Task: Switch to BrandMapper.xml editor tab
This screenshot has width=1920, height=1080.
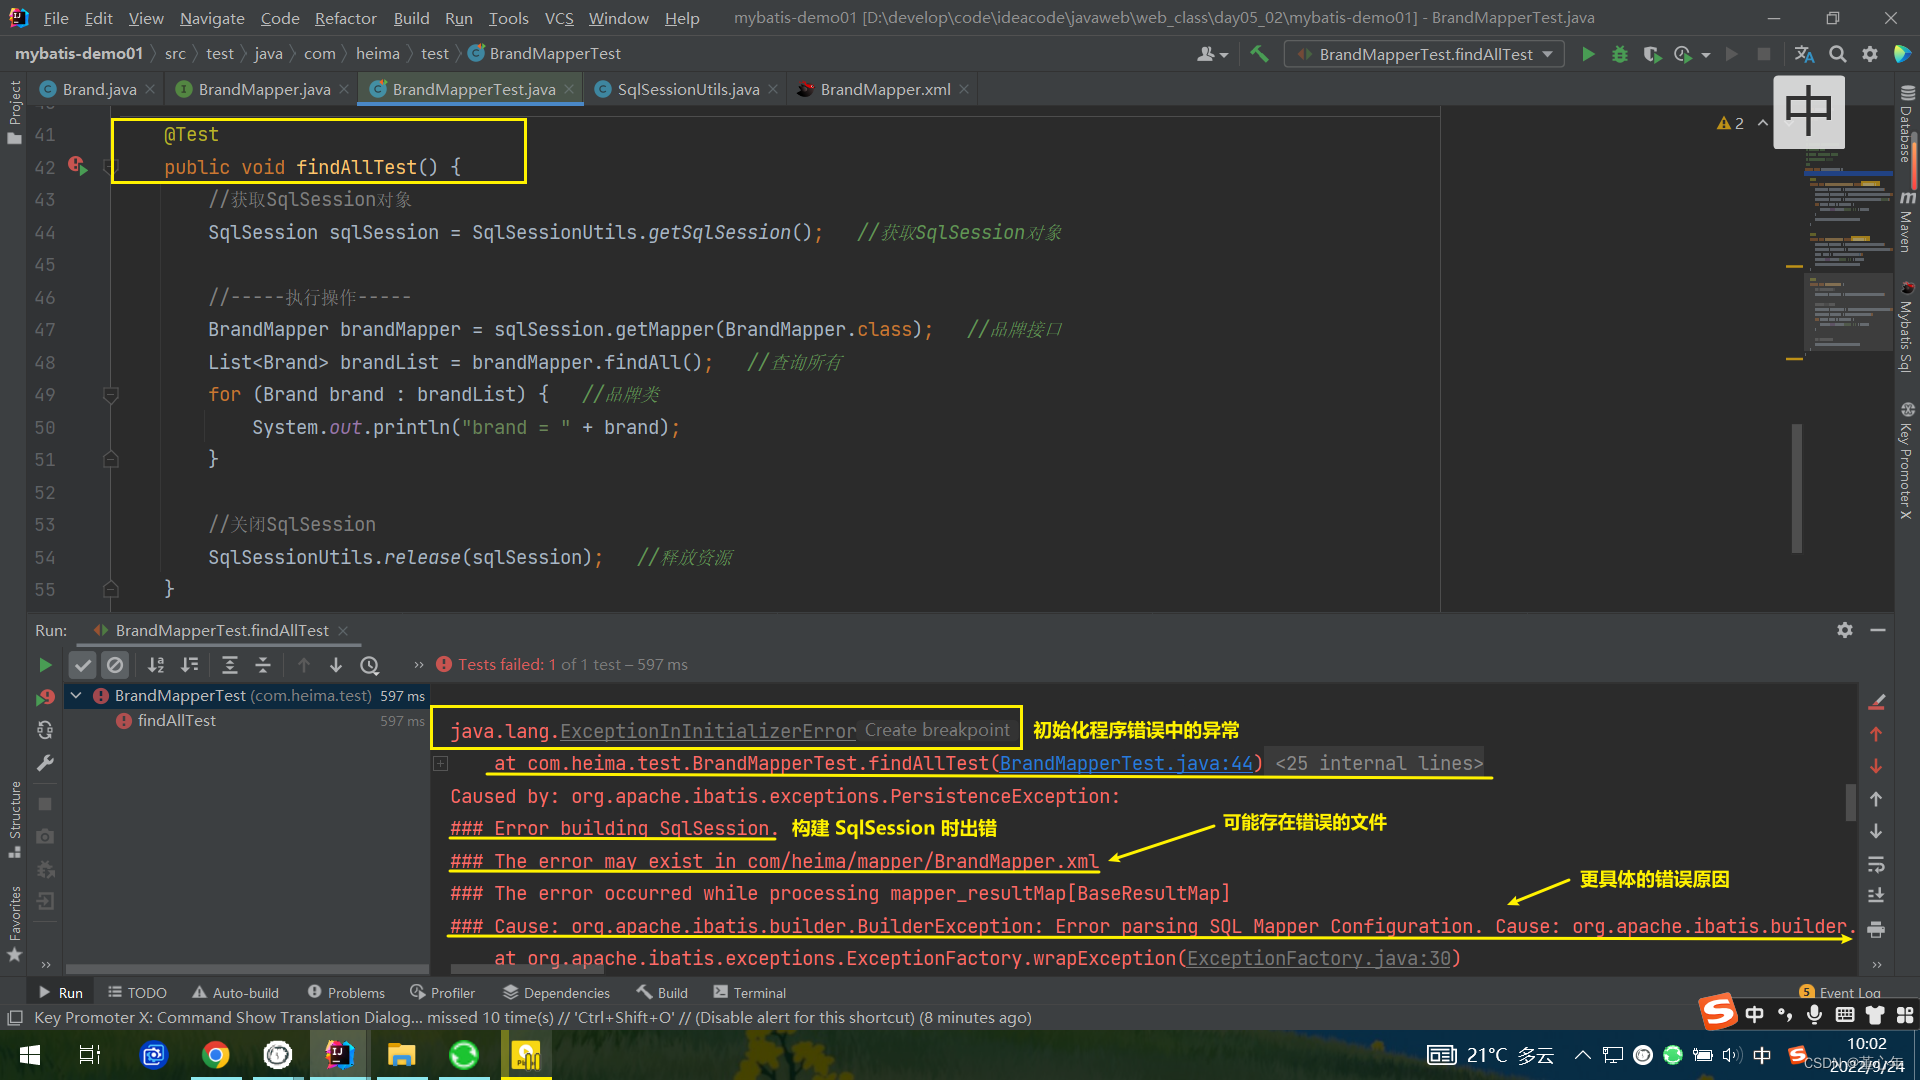Action: click(x=885, y=89)
